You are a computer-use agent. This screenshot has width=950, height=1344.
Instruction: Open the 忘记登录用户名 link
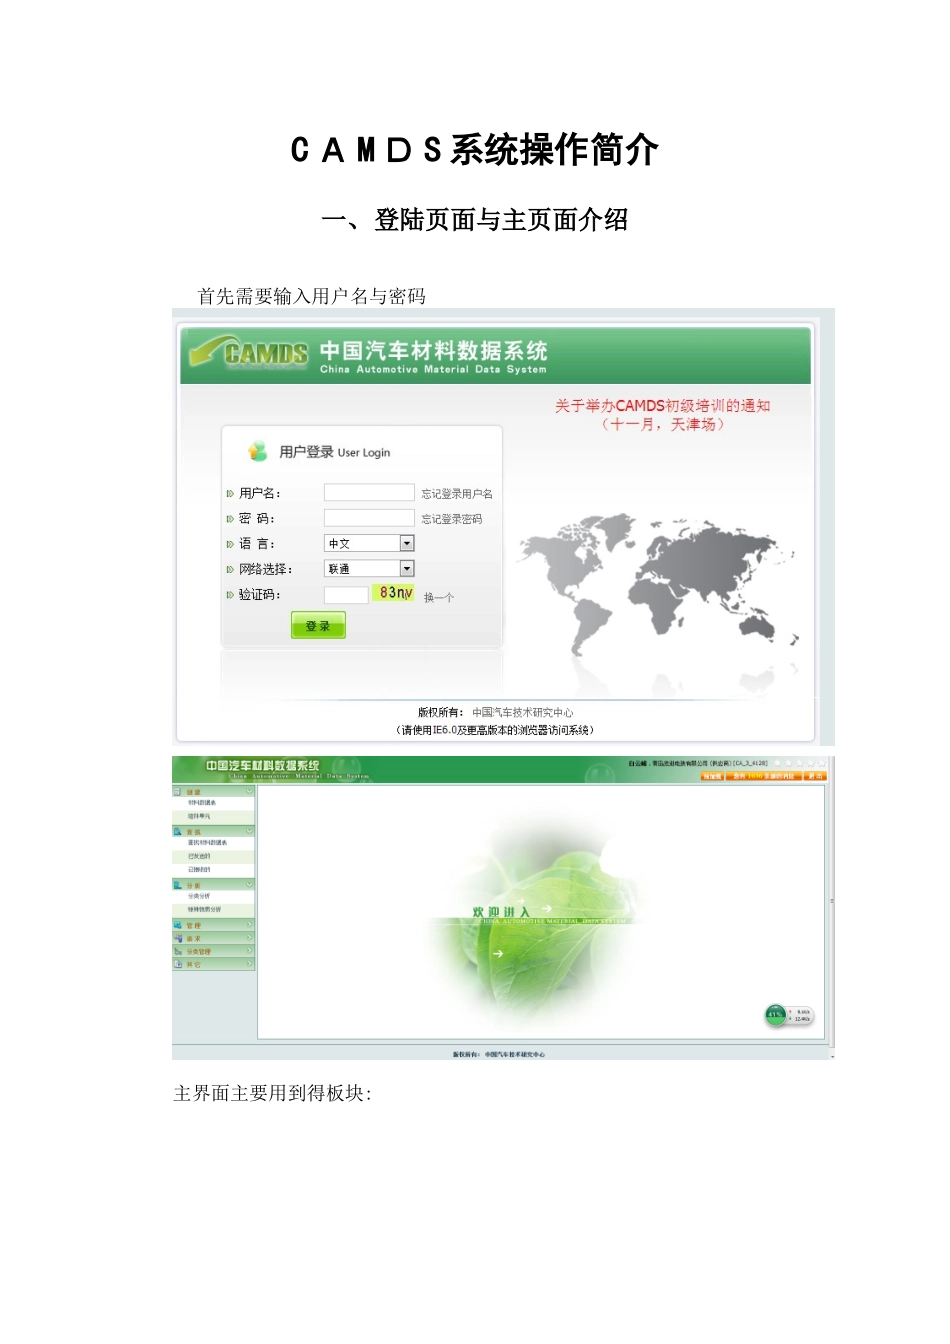[x=457, y=493]
